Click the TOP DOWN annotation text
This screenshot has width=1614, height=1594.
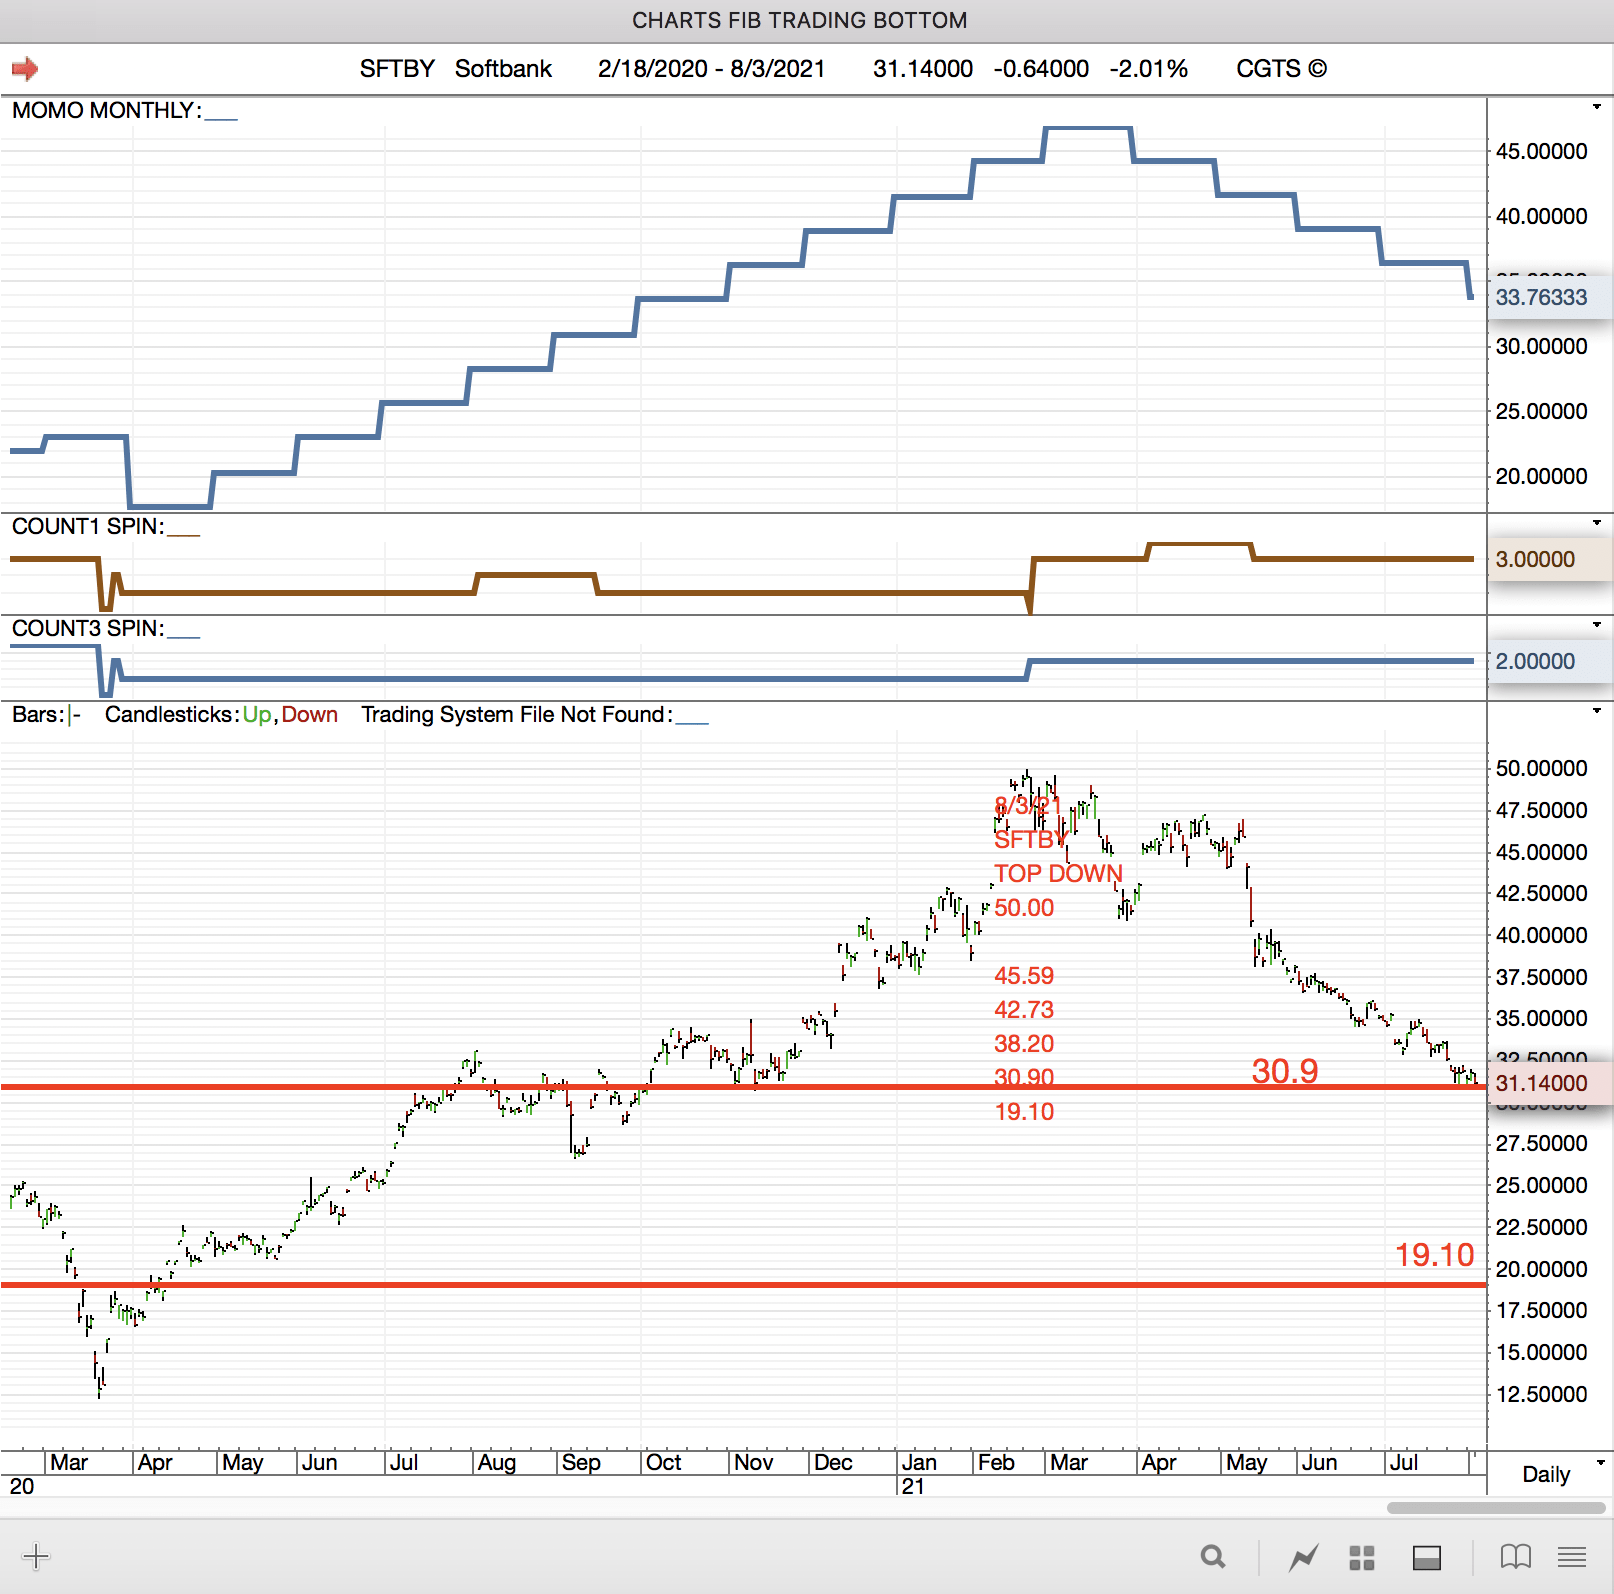tap(1059, 873)
